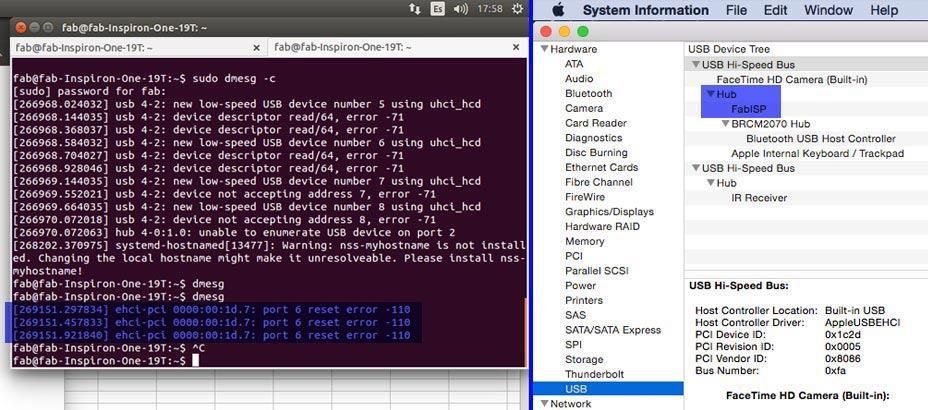Click the terminal command prompt cursor line
This screenshot has width=928, height=410.
click(268, 360)
